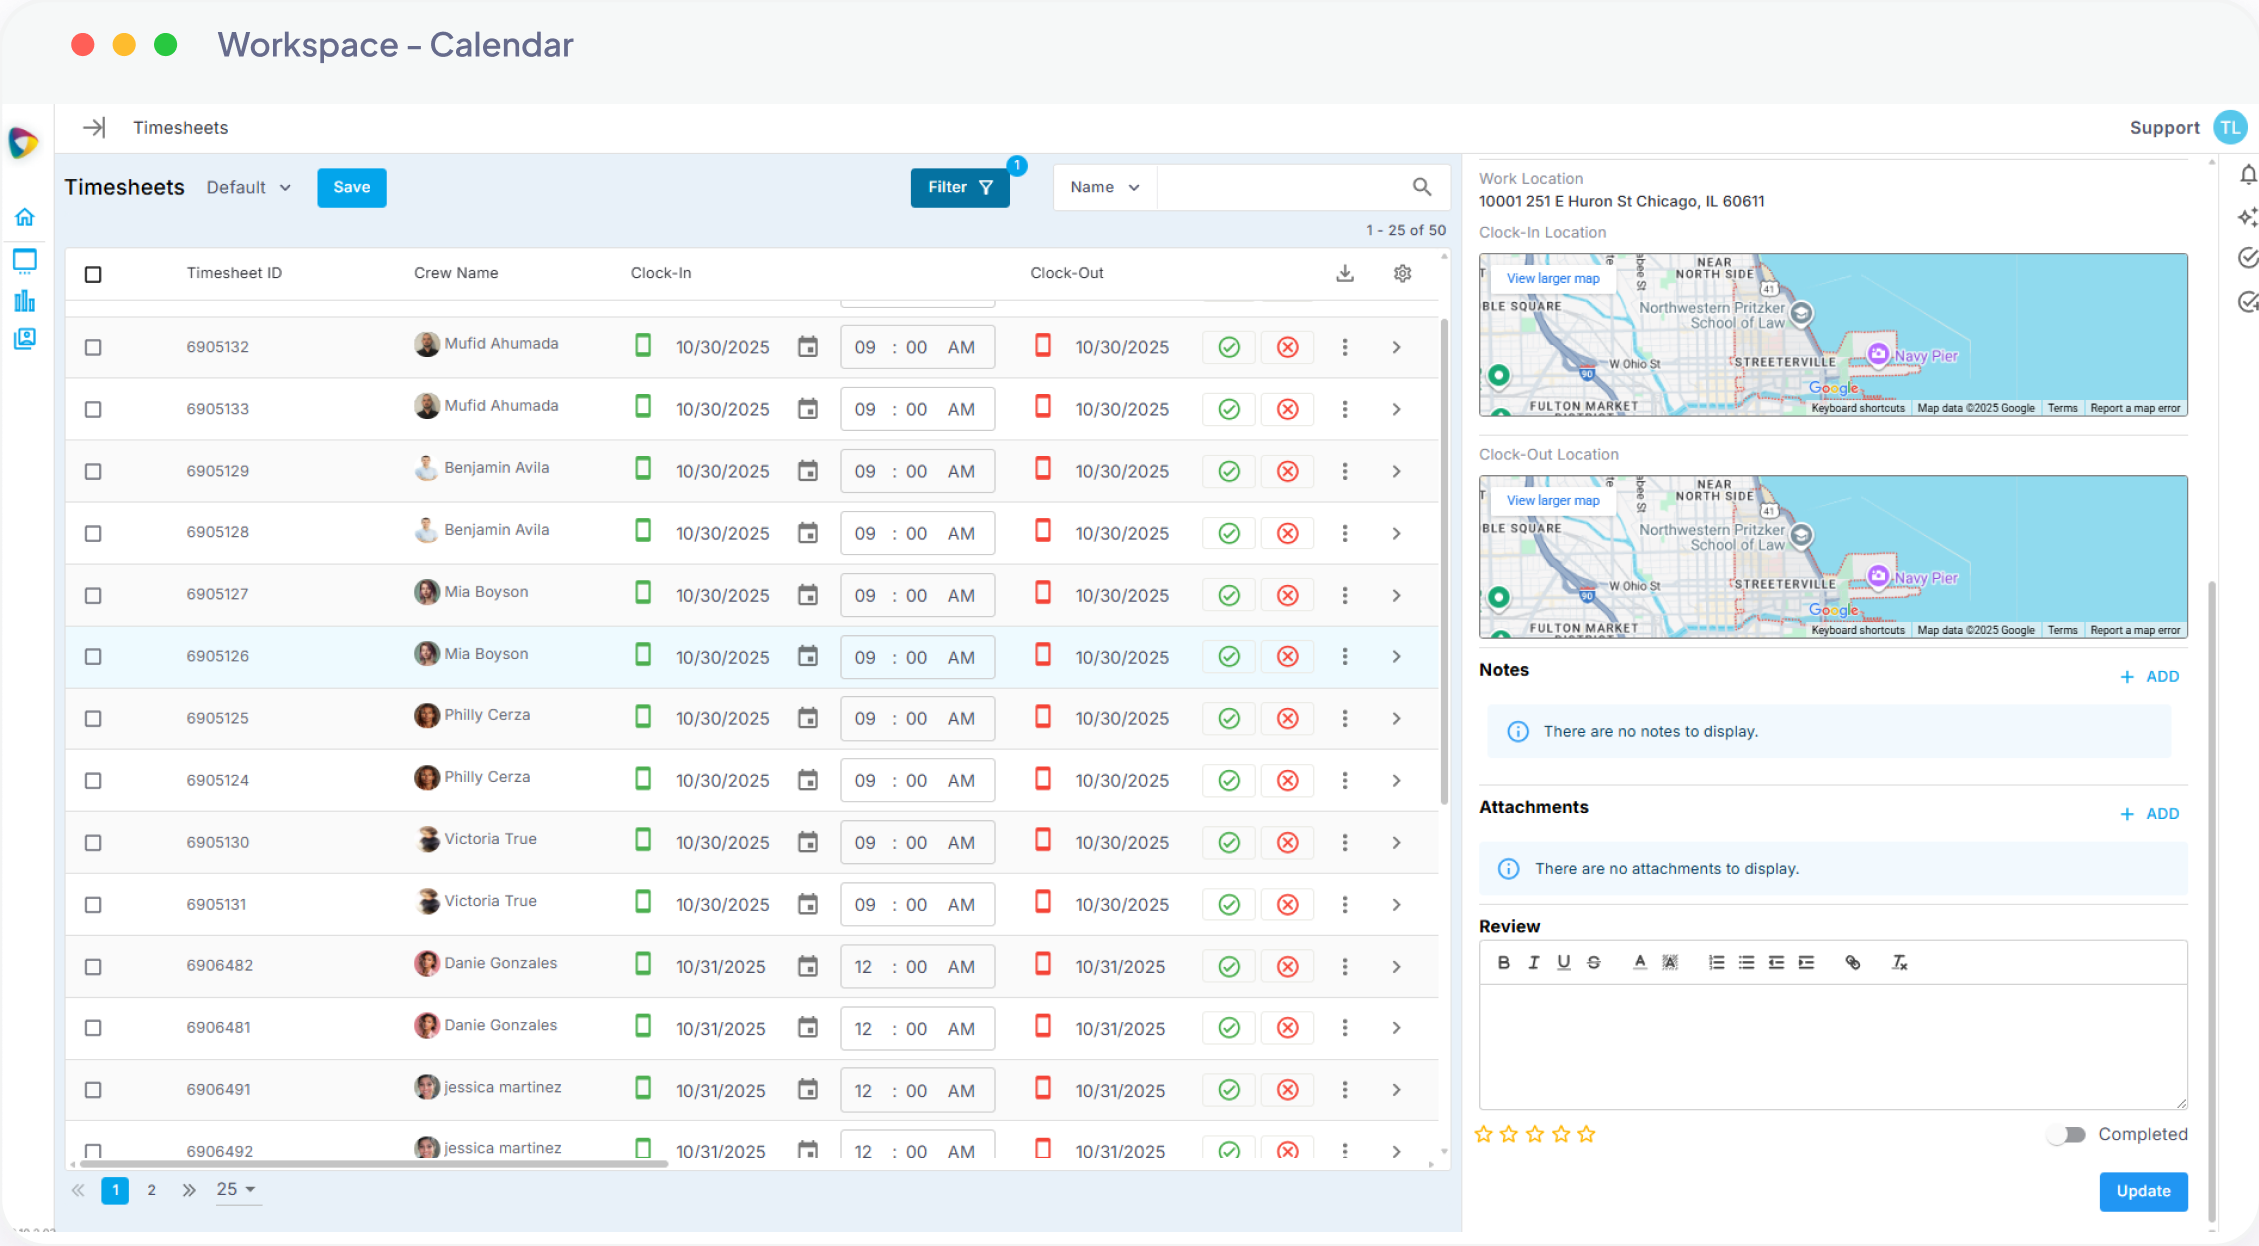Click the Update button
This screenshot has height=1246, width=2259.
[2143, 1191]
